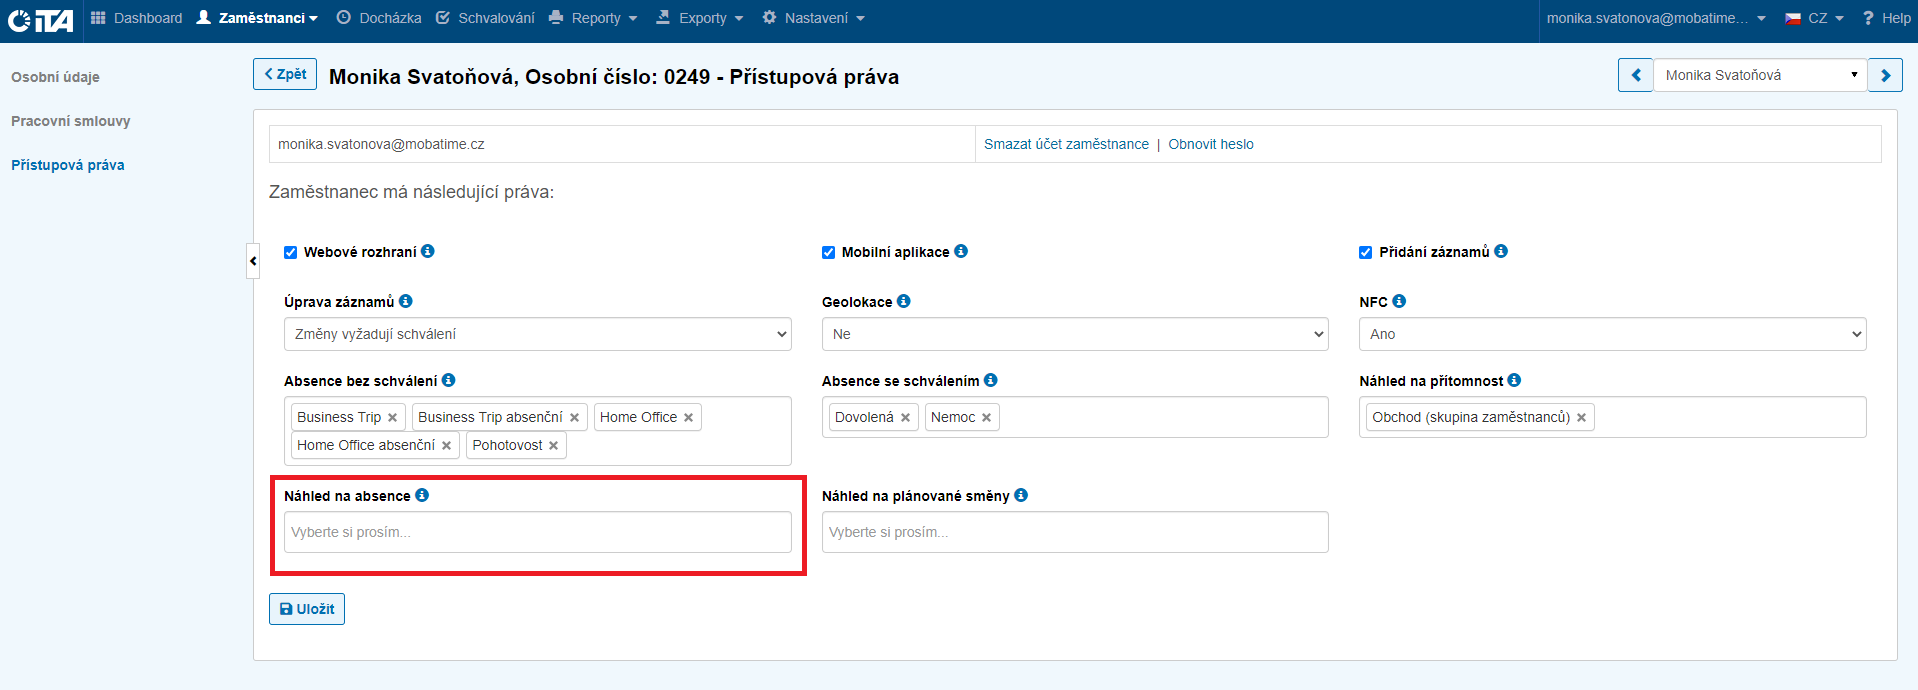Open the Reporty menu
1918x690 pixels.
(x=594, y=18)
